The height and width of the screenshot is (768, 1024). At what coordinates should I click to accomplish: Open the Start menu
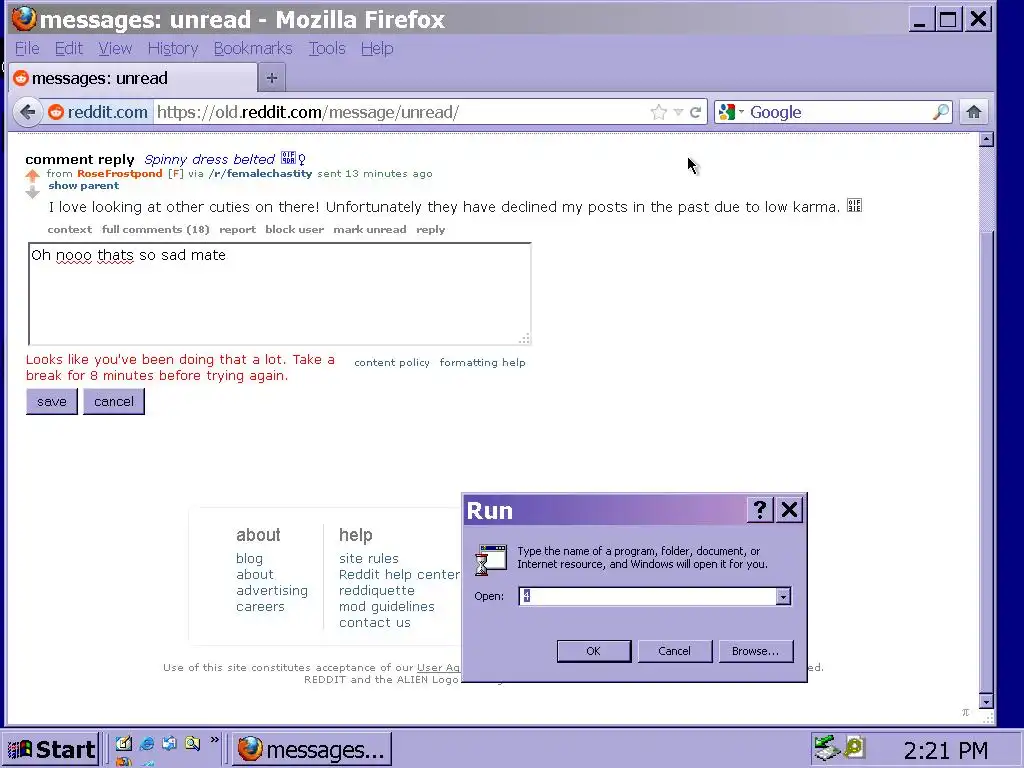click(52, 749)
